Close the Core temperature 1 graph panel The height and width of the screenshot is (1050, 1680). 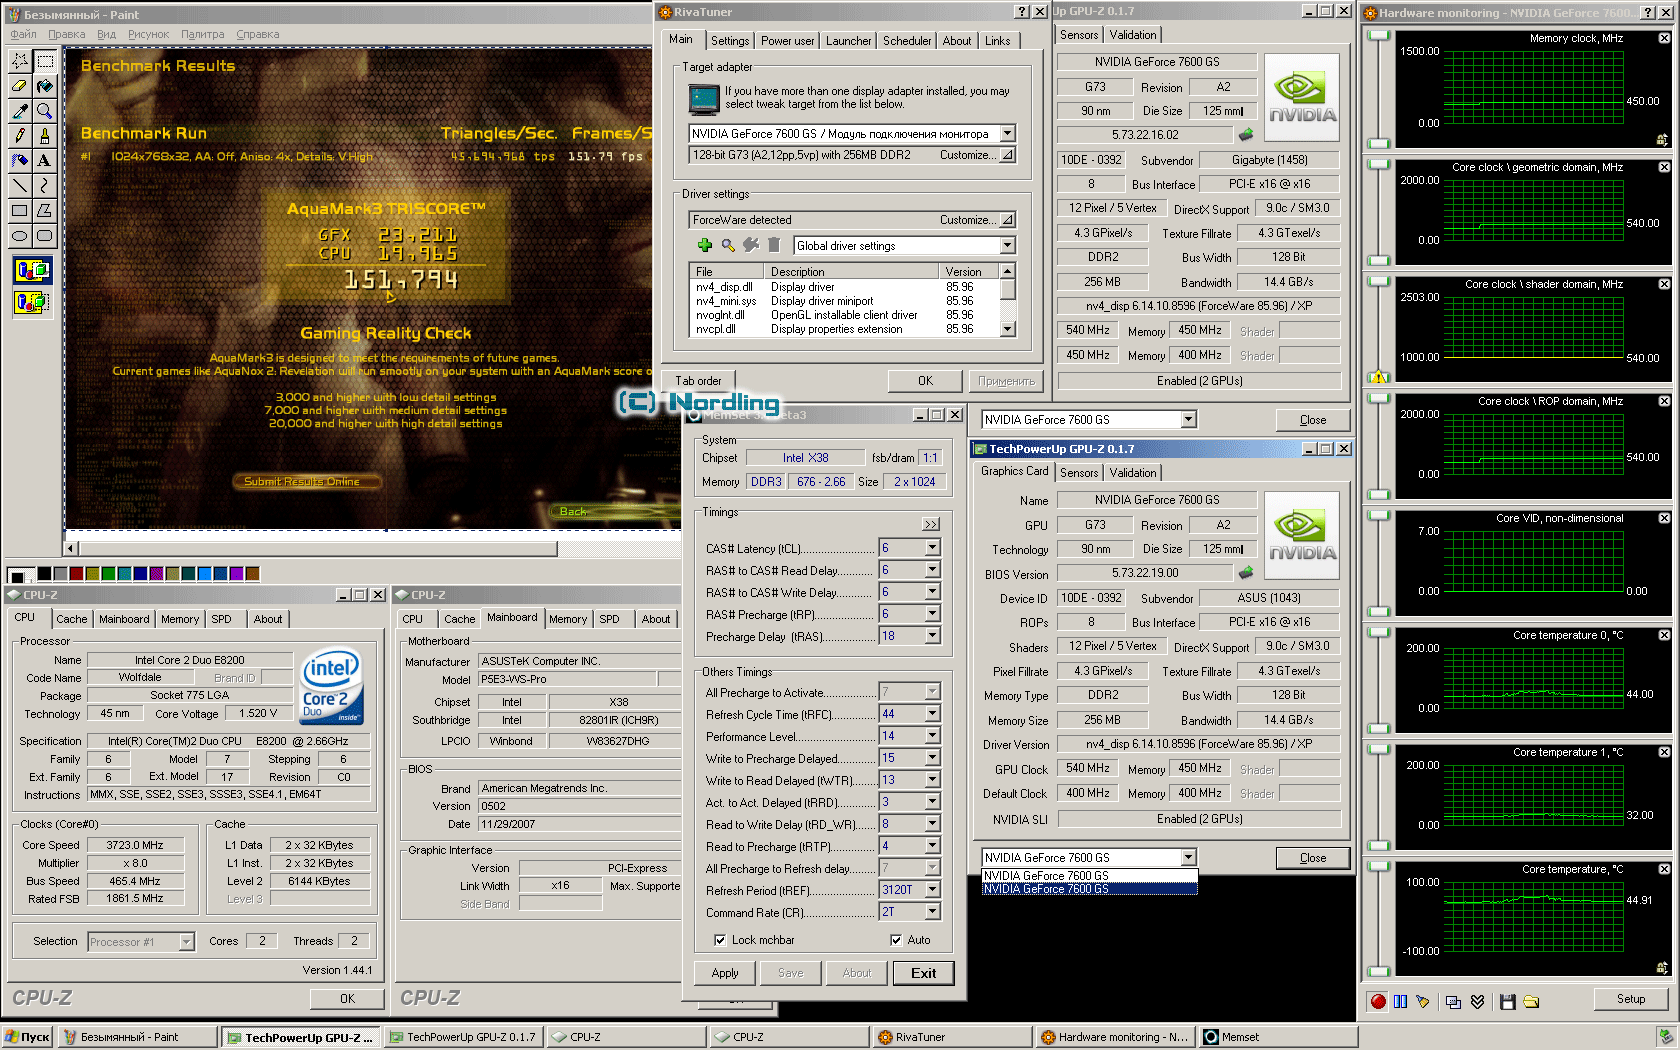tap(1664, 752)
